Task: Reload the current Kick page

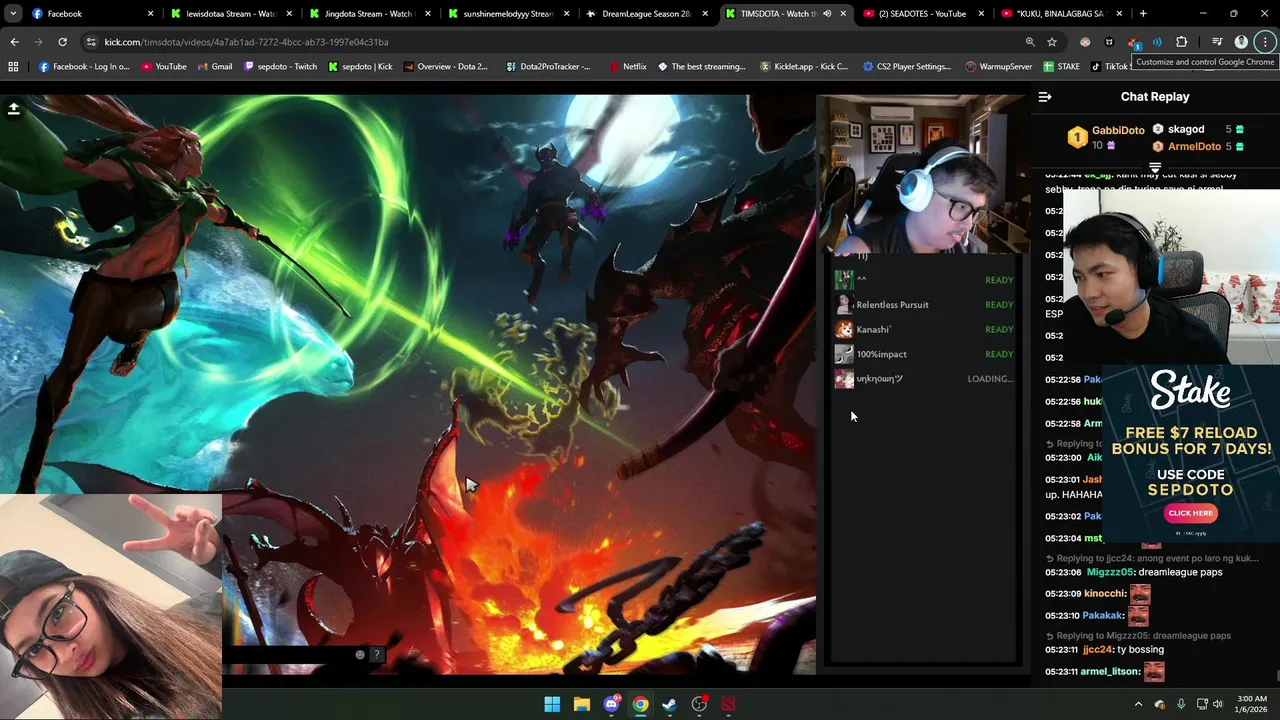Action: [x=62, y=42]
